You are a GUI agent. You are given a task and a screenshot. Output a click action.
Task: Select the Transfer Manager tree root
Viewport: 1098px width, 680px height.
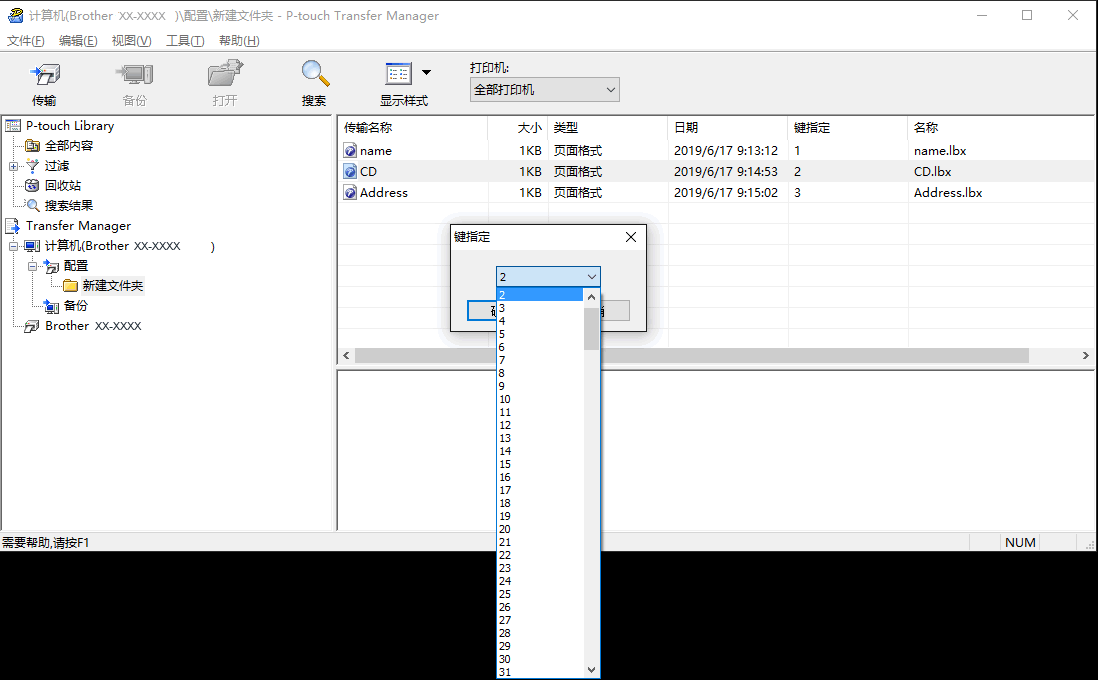pyautogui.click(x=78, y=225)
